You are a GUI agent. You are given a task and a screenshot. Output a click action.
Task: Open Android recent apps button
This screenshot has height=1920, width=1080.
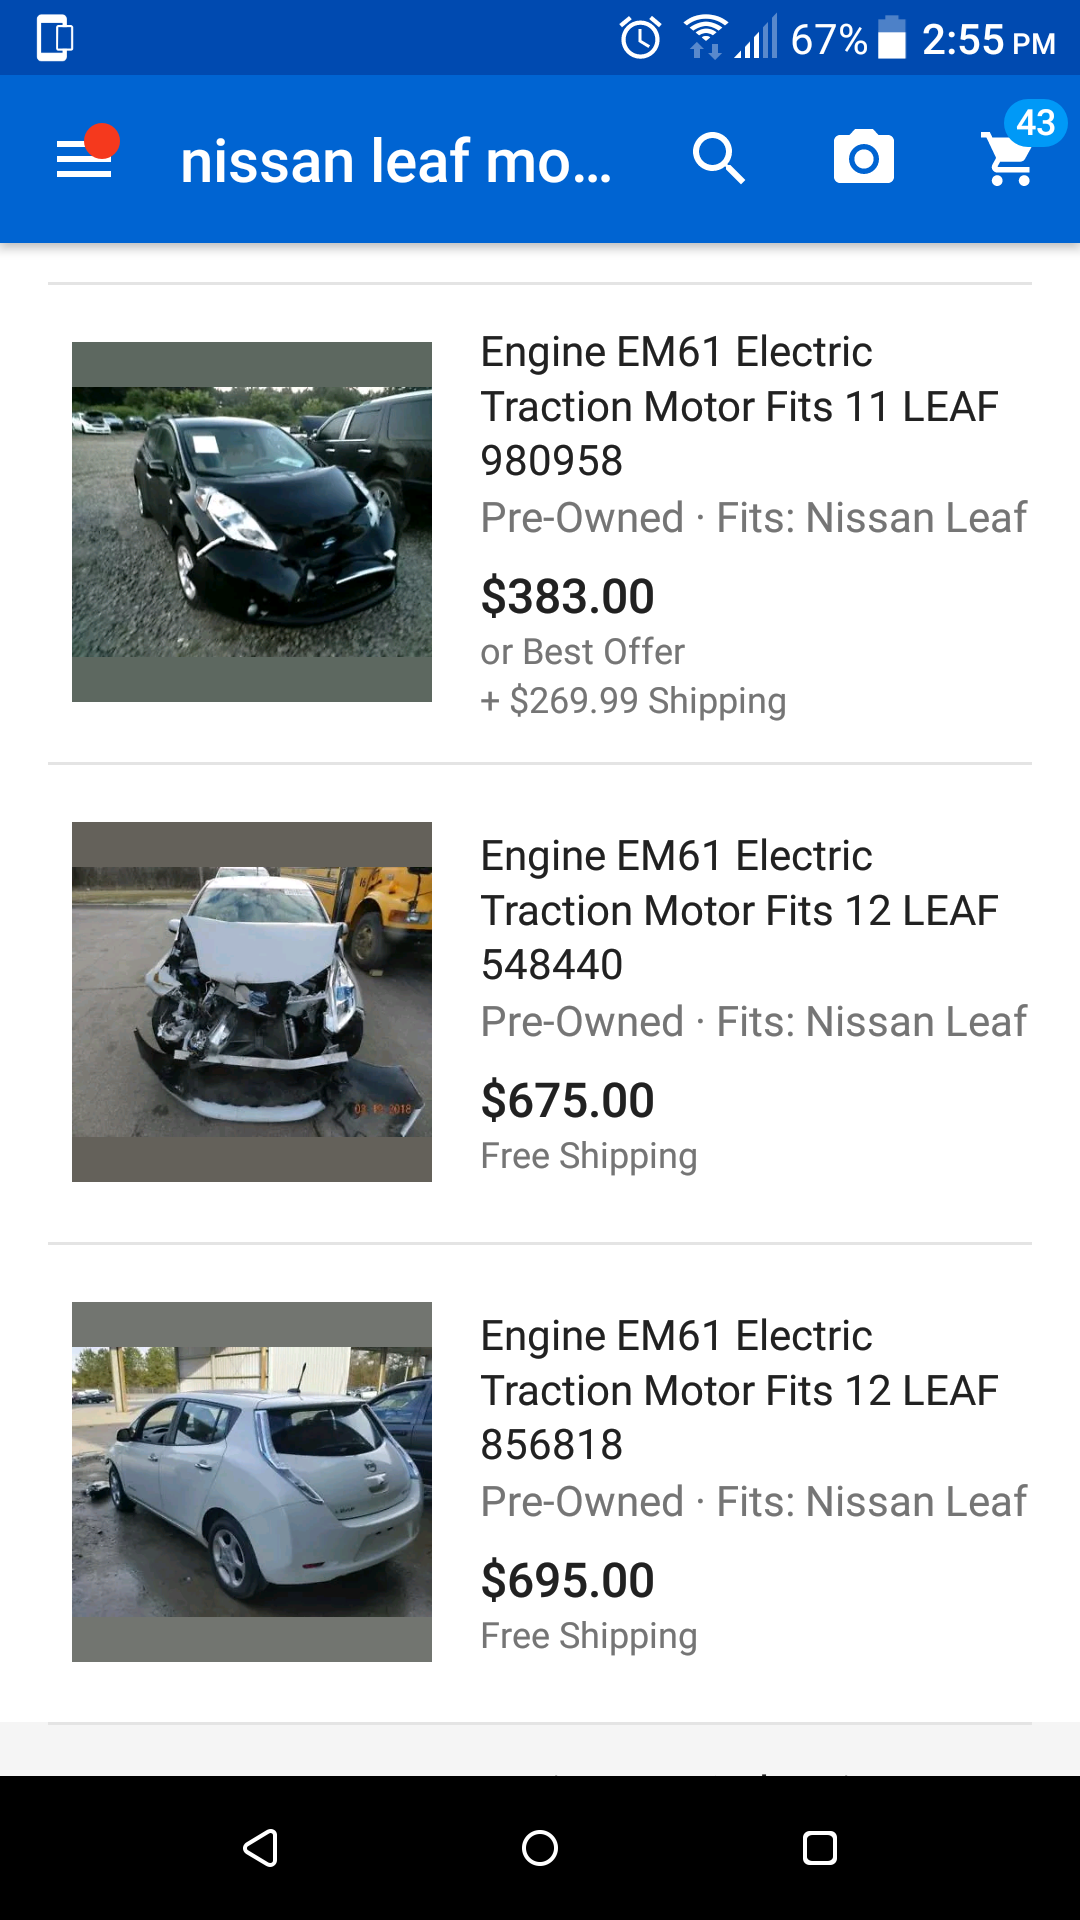[x=819, y=1847]
